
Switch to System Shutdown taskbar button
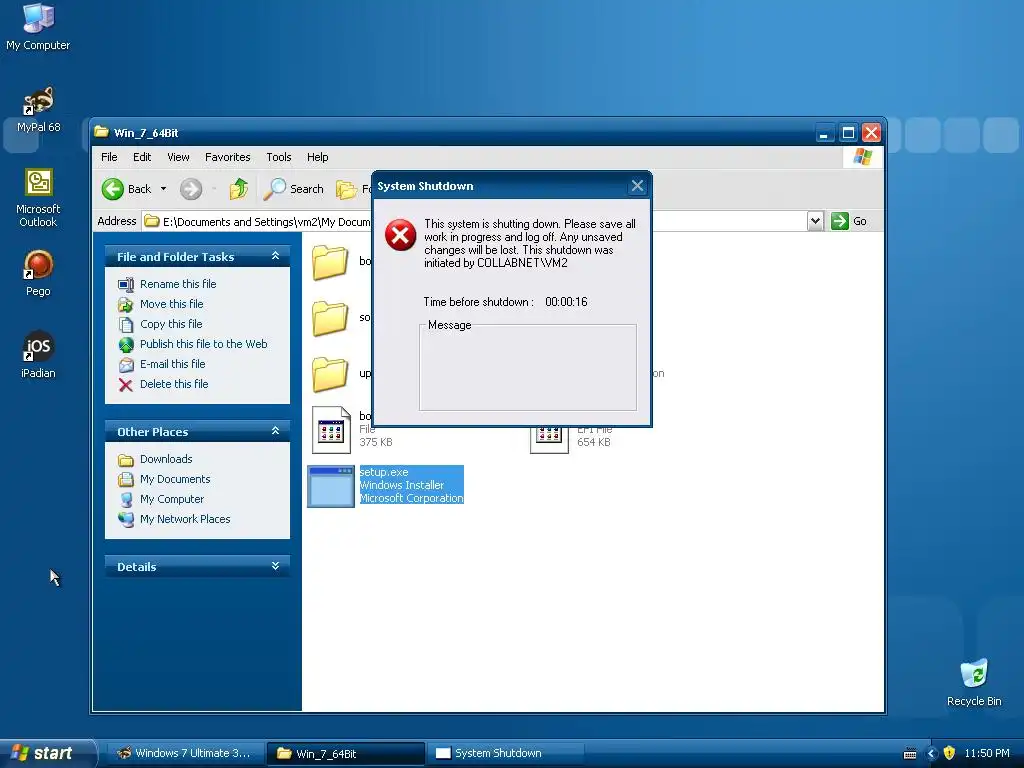pyautogui.click(x=505, y=754)
